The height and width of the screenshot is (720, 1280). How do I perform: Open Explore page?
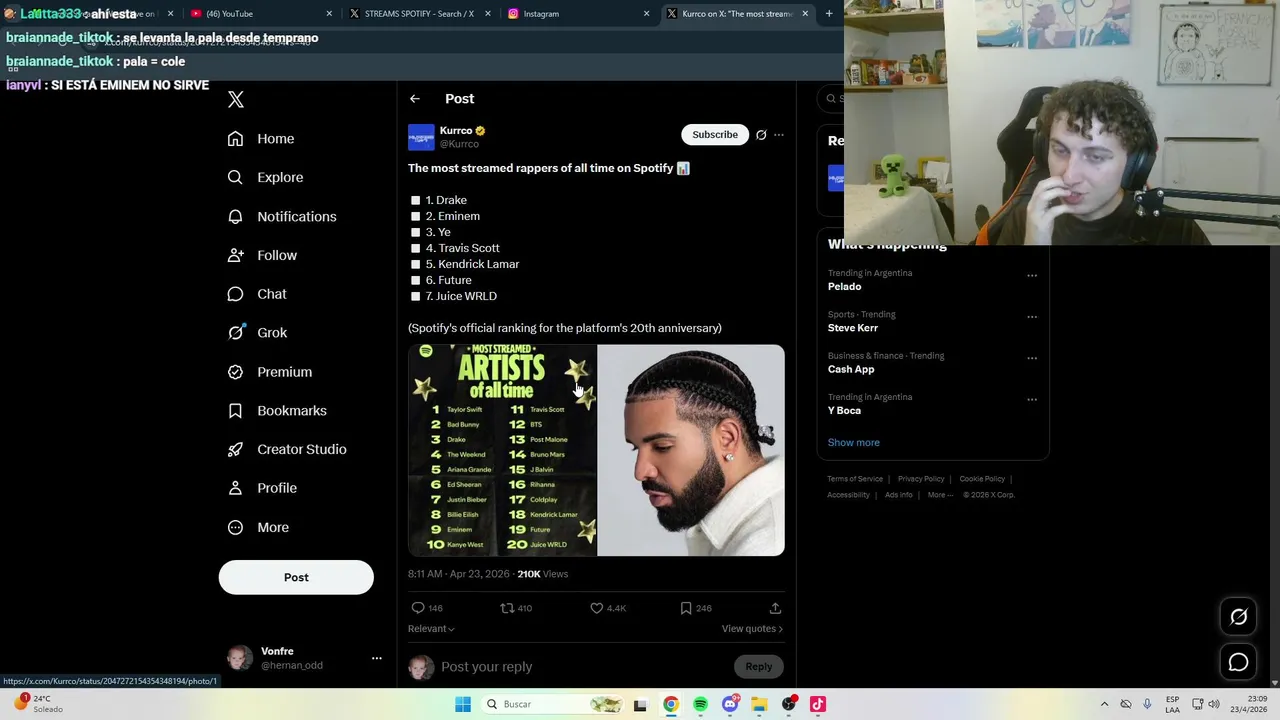point(265,177)
